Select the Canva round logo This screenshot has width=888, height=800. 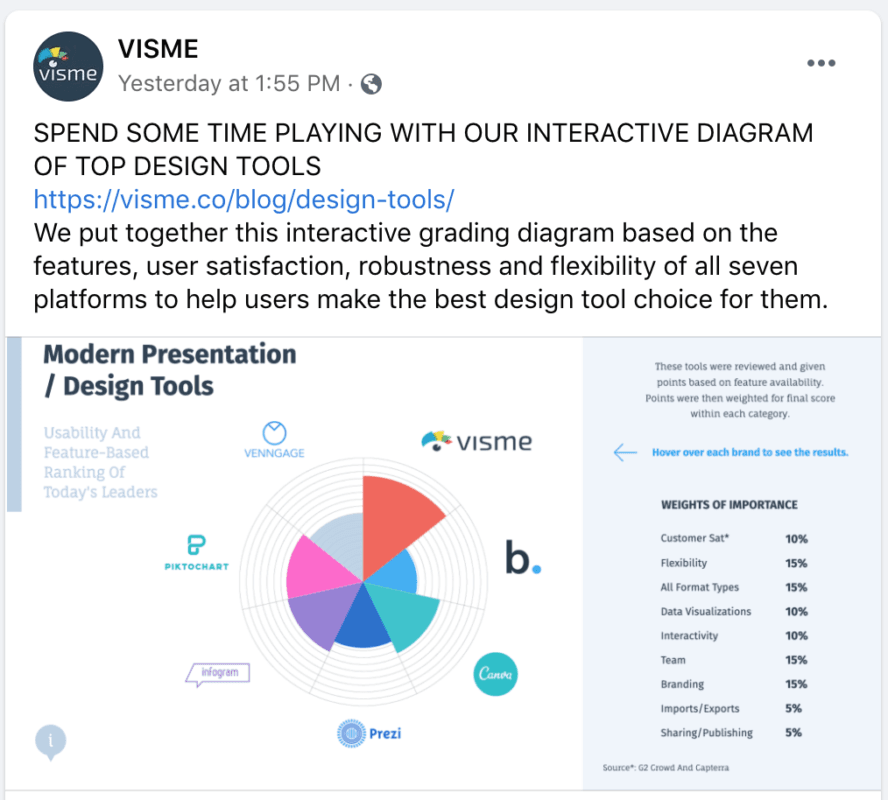click(x=495, y=675)
